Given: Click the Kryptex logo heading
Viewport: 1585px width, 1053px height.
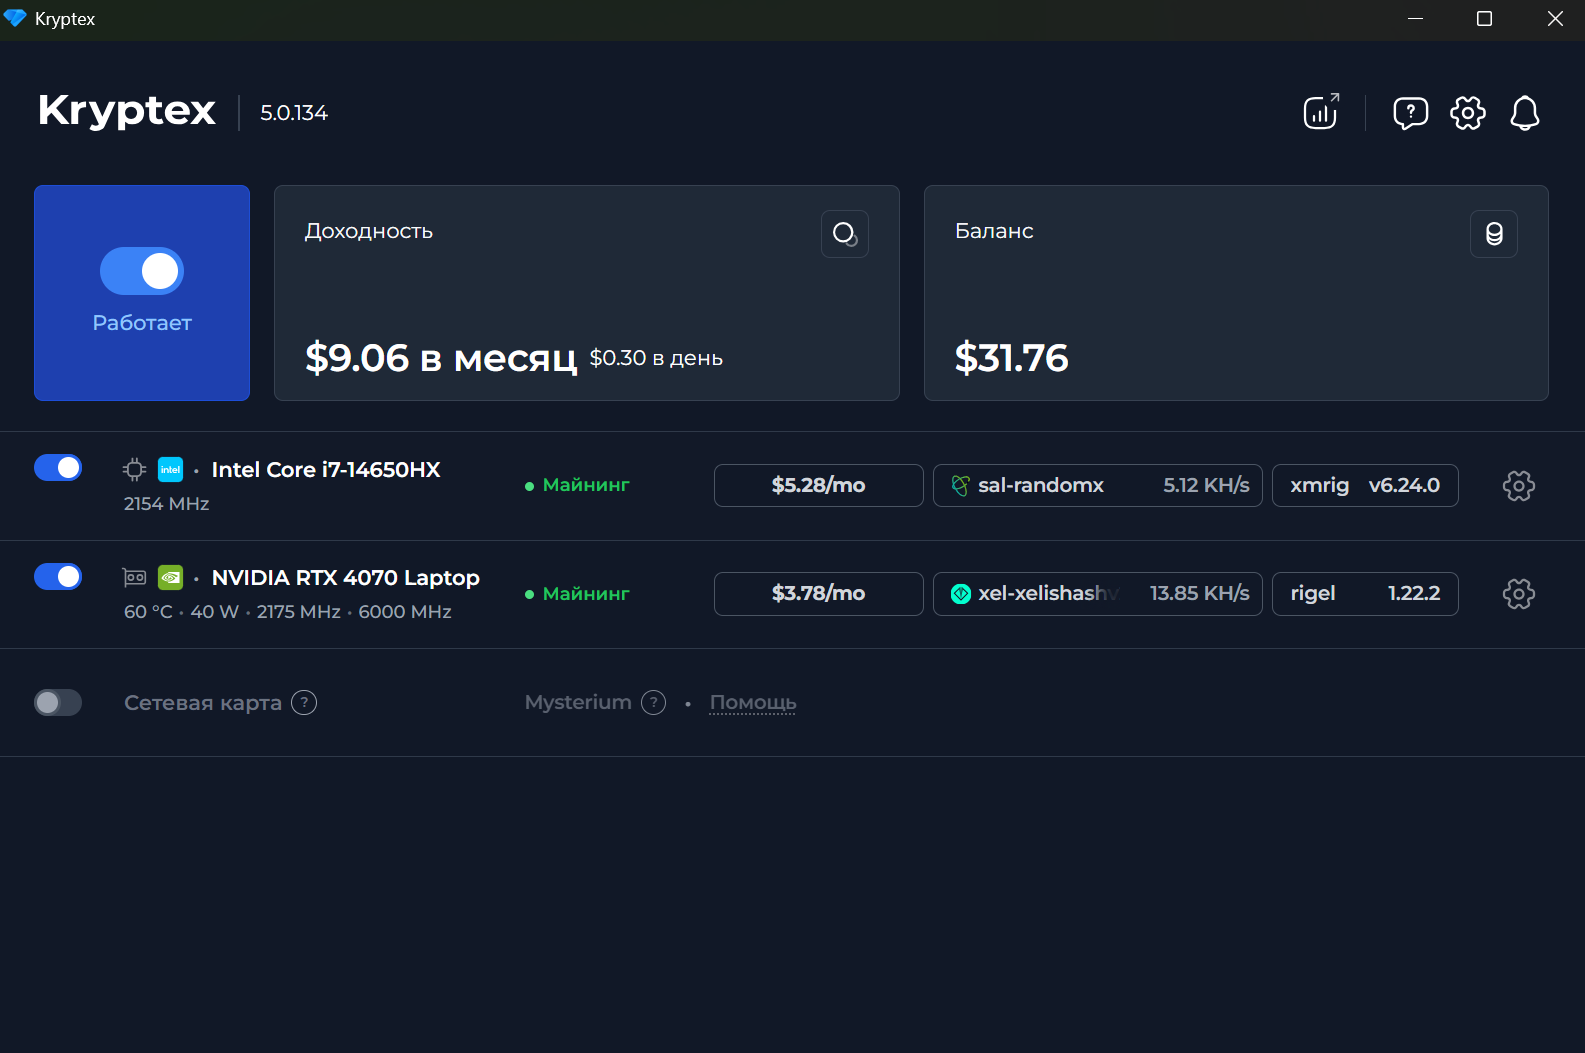Looking at the screenshot, I should point(127,111).
